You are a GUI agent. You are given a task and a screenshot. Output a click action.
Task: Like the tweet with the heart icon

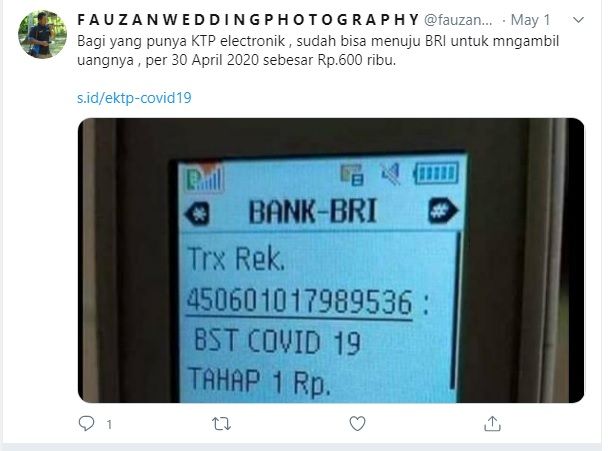coord(357,423)
